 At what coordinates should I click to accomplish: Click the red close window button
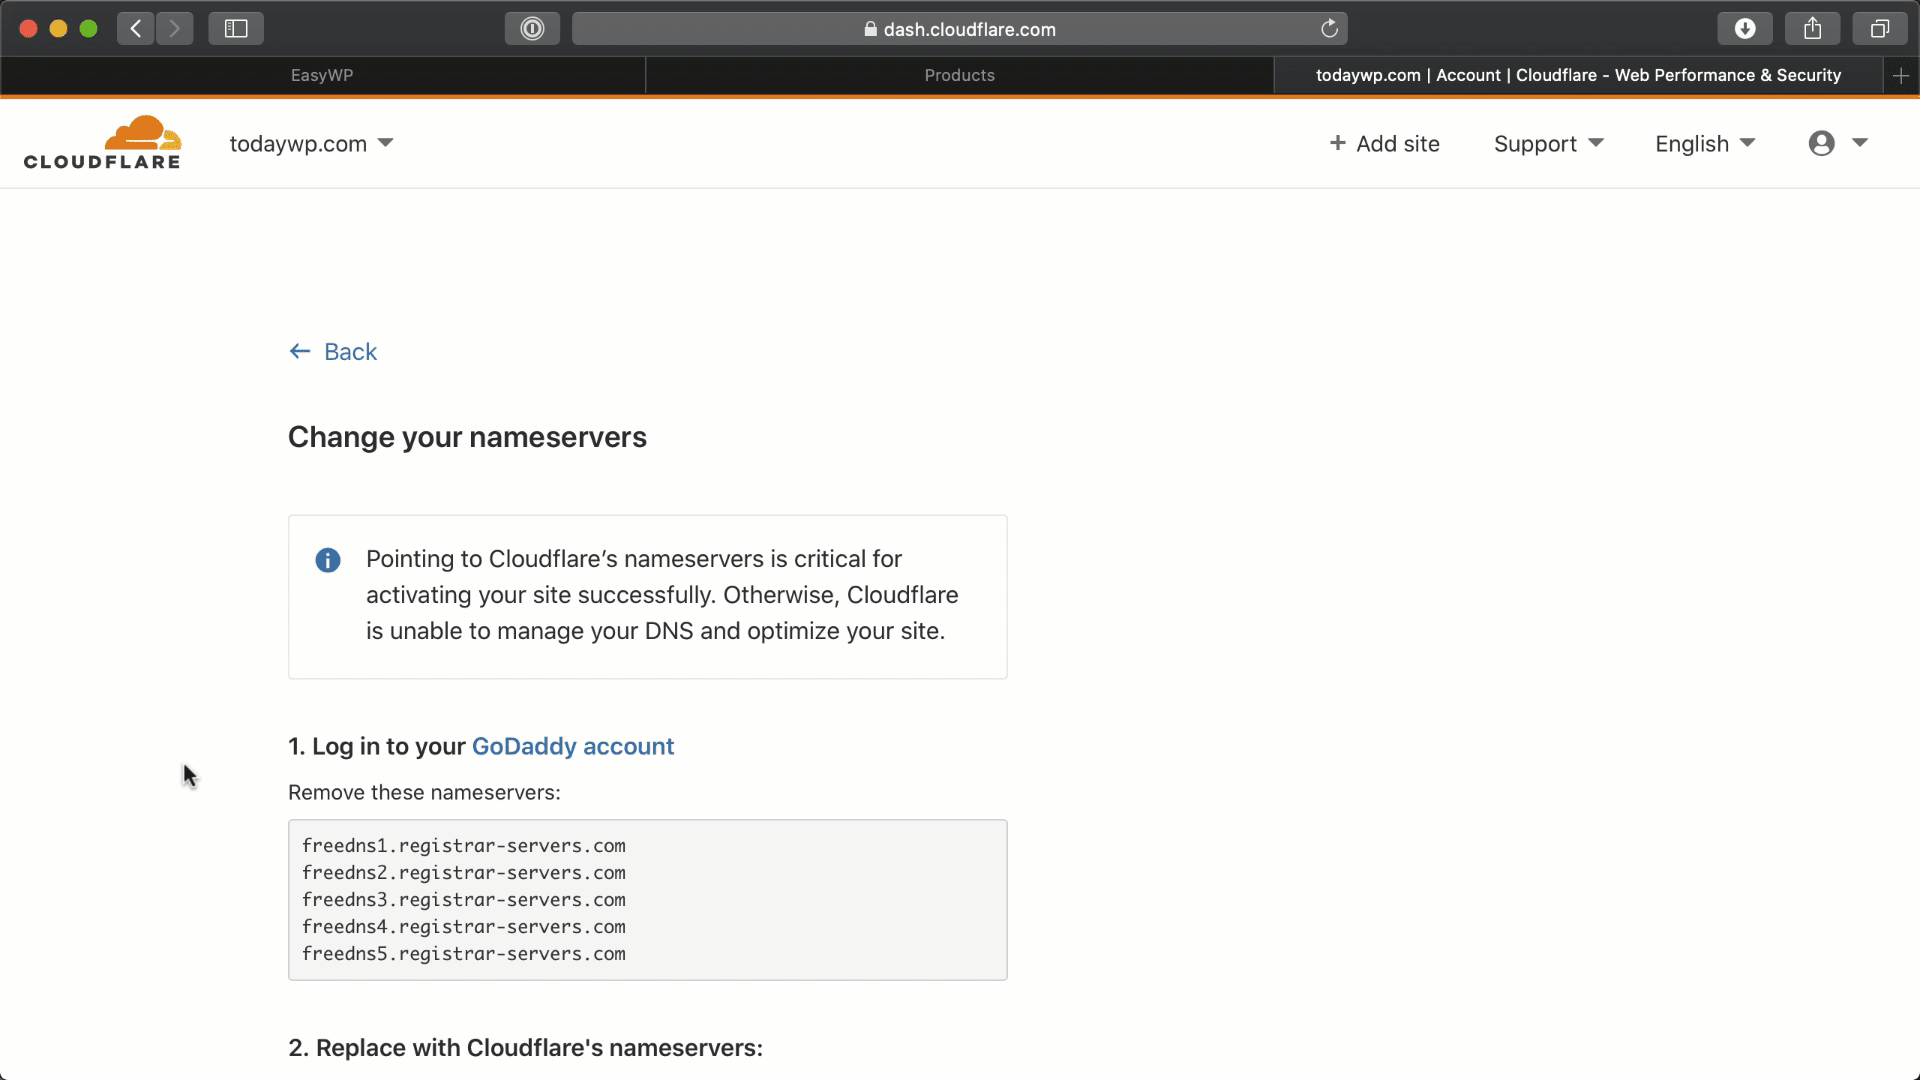coord(29,29)
